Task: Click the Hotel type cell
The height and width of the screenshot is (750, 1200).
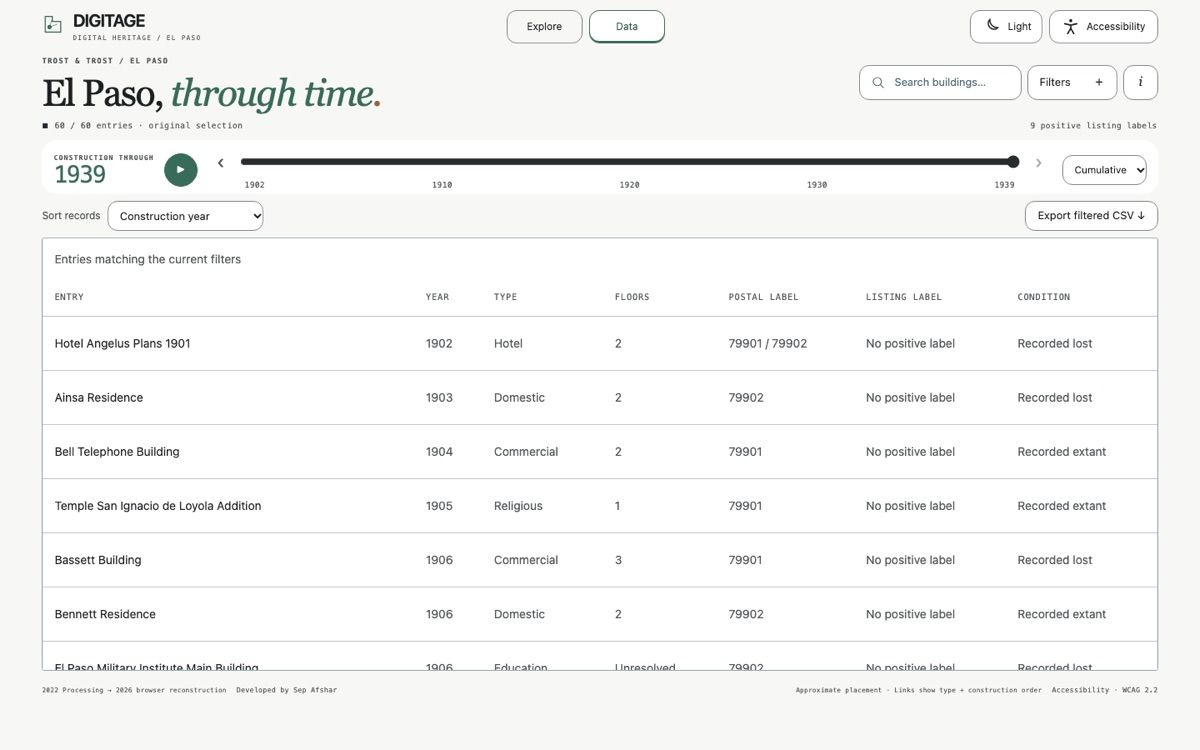Action: point(508,343)
